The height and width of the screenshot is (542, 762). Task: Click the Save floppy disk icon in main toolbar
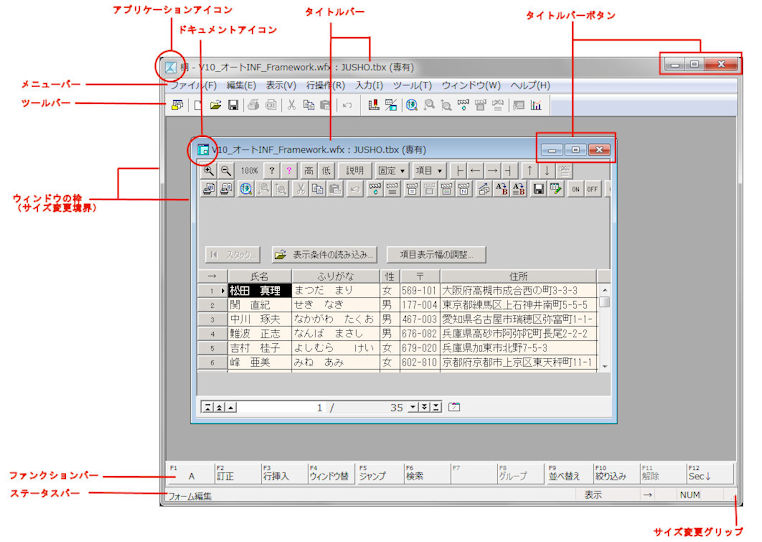click(x=232, y=105)
